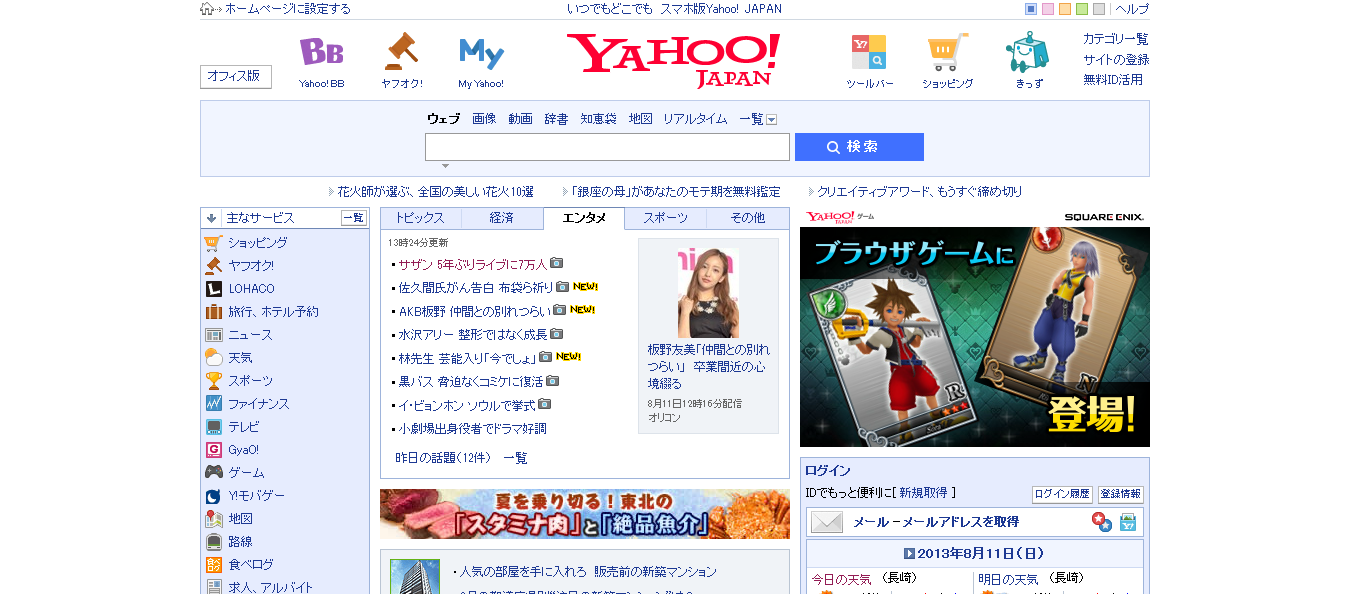Open the small triangle under the search box
Screen dimensions: 1349x594
tap(445, 166)
